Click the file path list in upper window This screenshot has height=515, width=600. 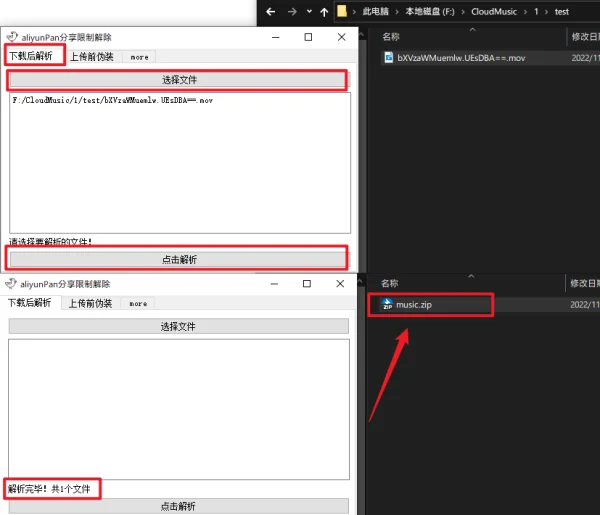[x=180, y=163]
